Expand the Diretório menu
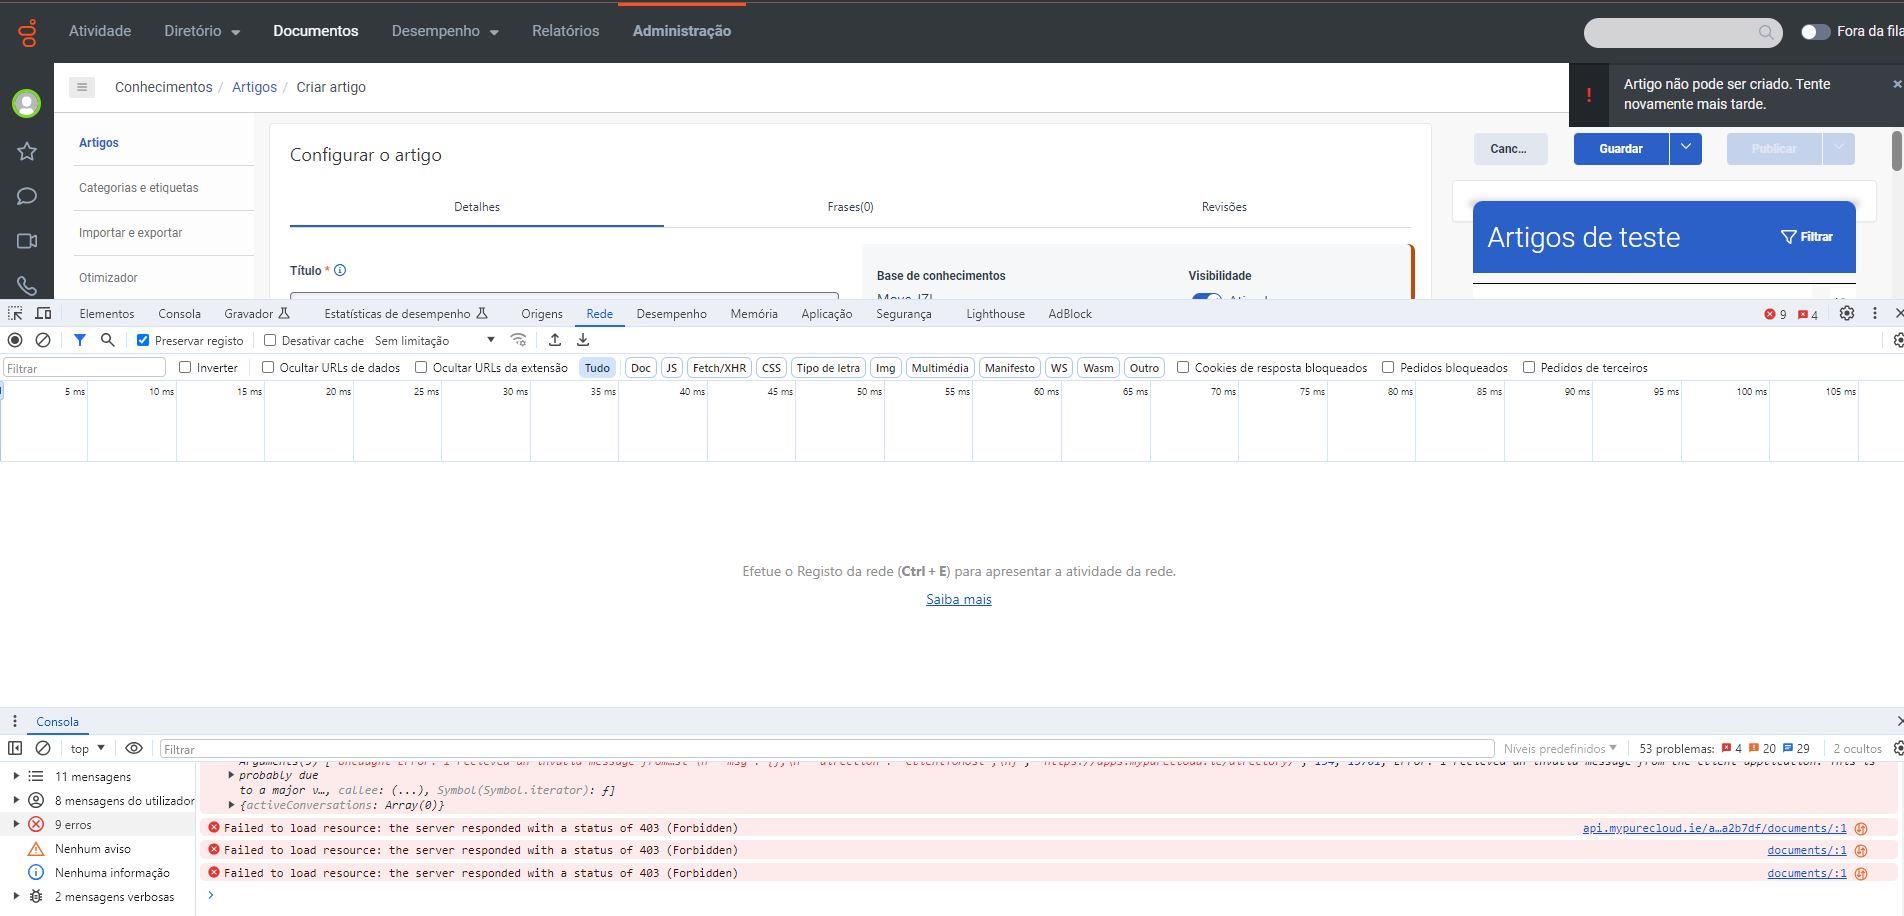The width and height of the screenshot is (1904, 916). [x=201, y=31]
